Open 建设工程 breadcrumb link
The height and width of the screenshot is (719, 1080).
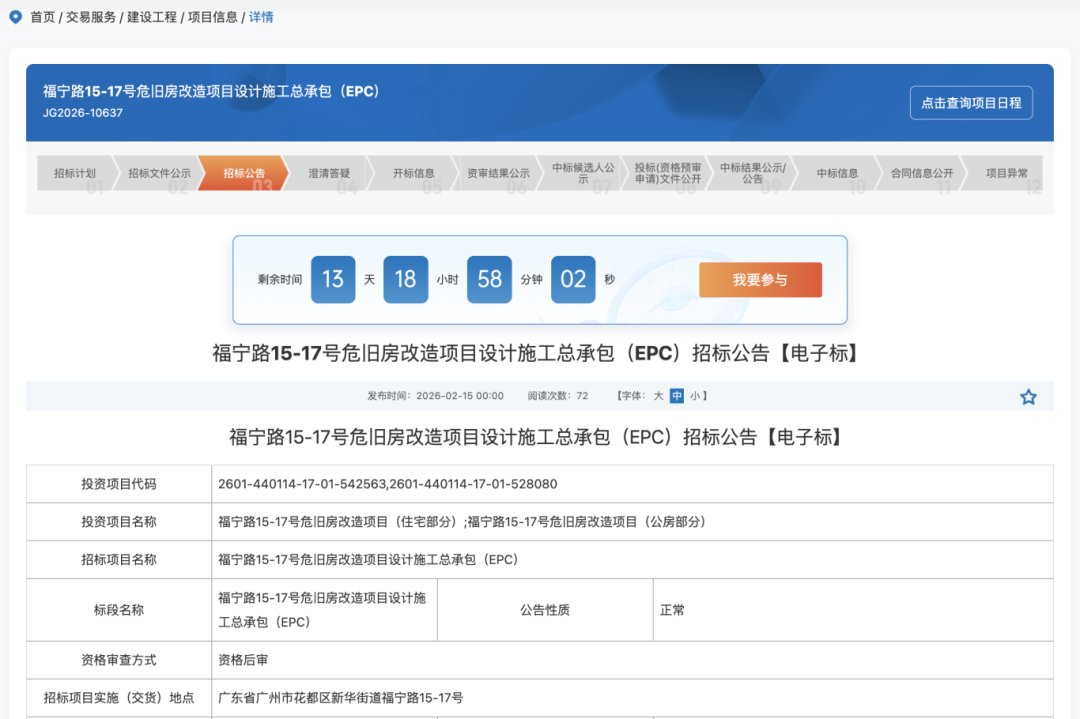pos(152,17)
